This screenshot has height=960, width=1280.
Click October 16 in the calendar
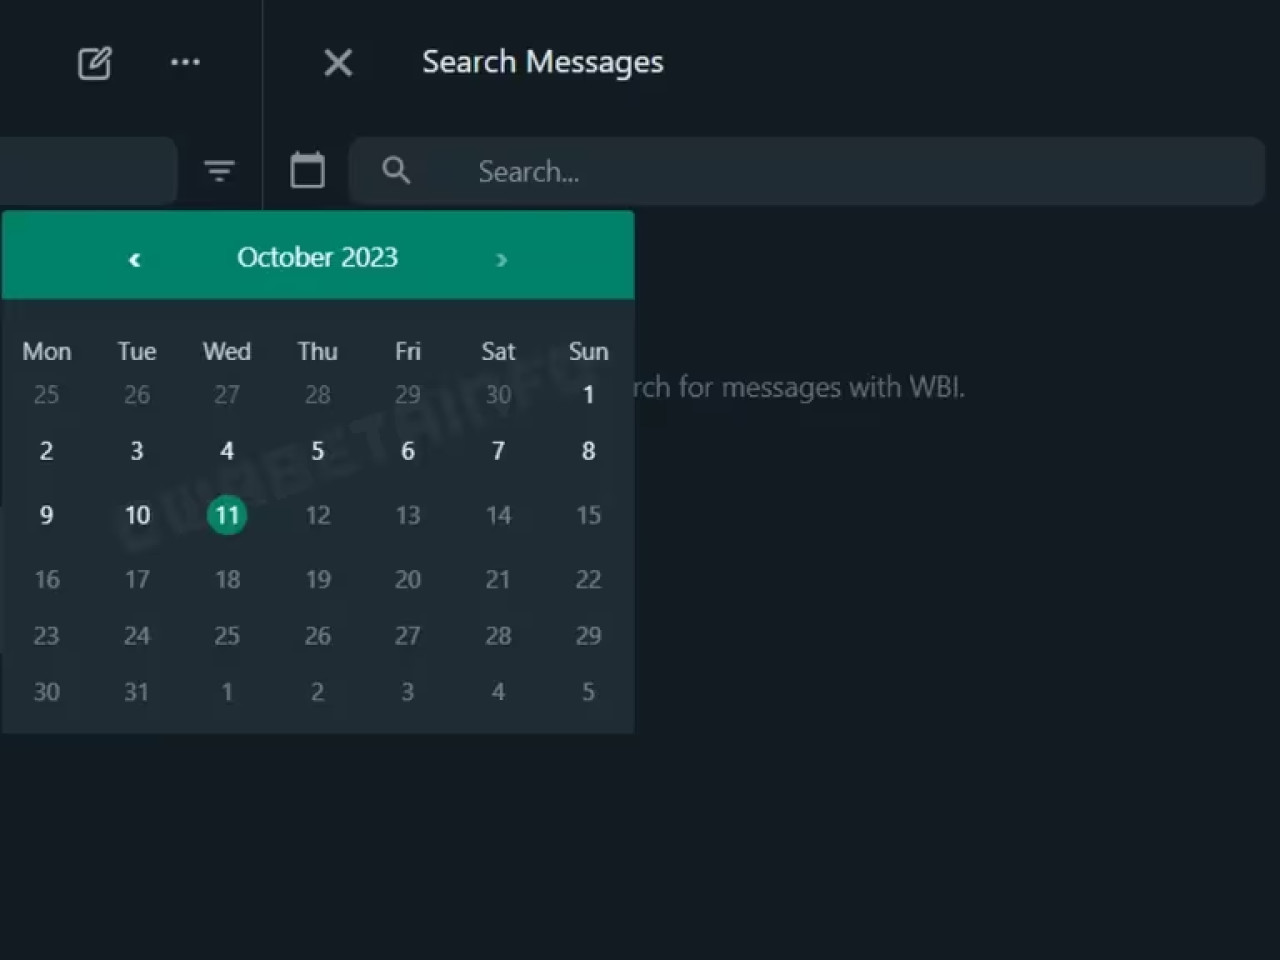coord(46,579)
